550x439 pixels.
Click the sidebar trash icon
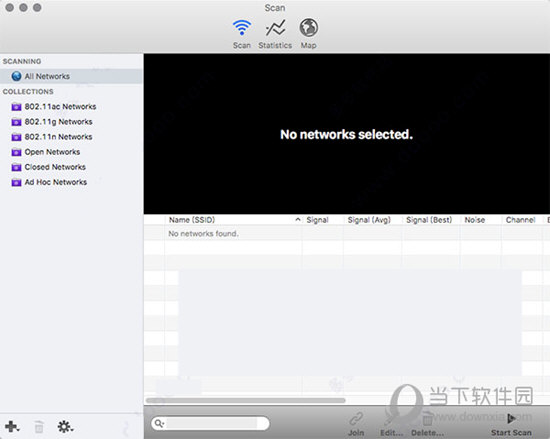coord(39,427)
